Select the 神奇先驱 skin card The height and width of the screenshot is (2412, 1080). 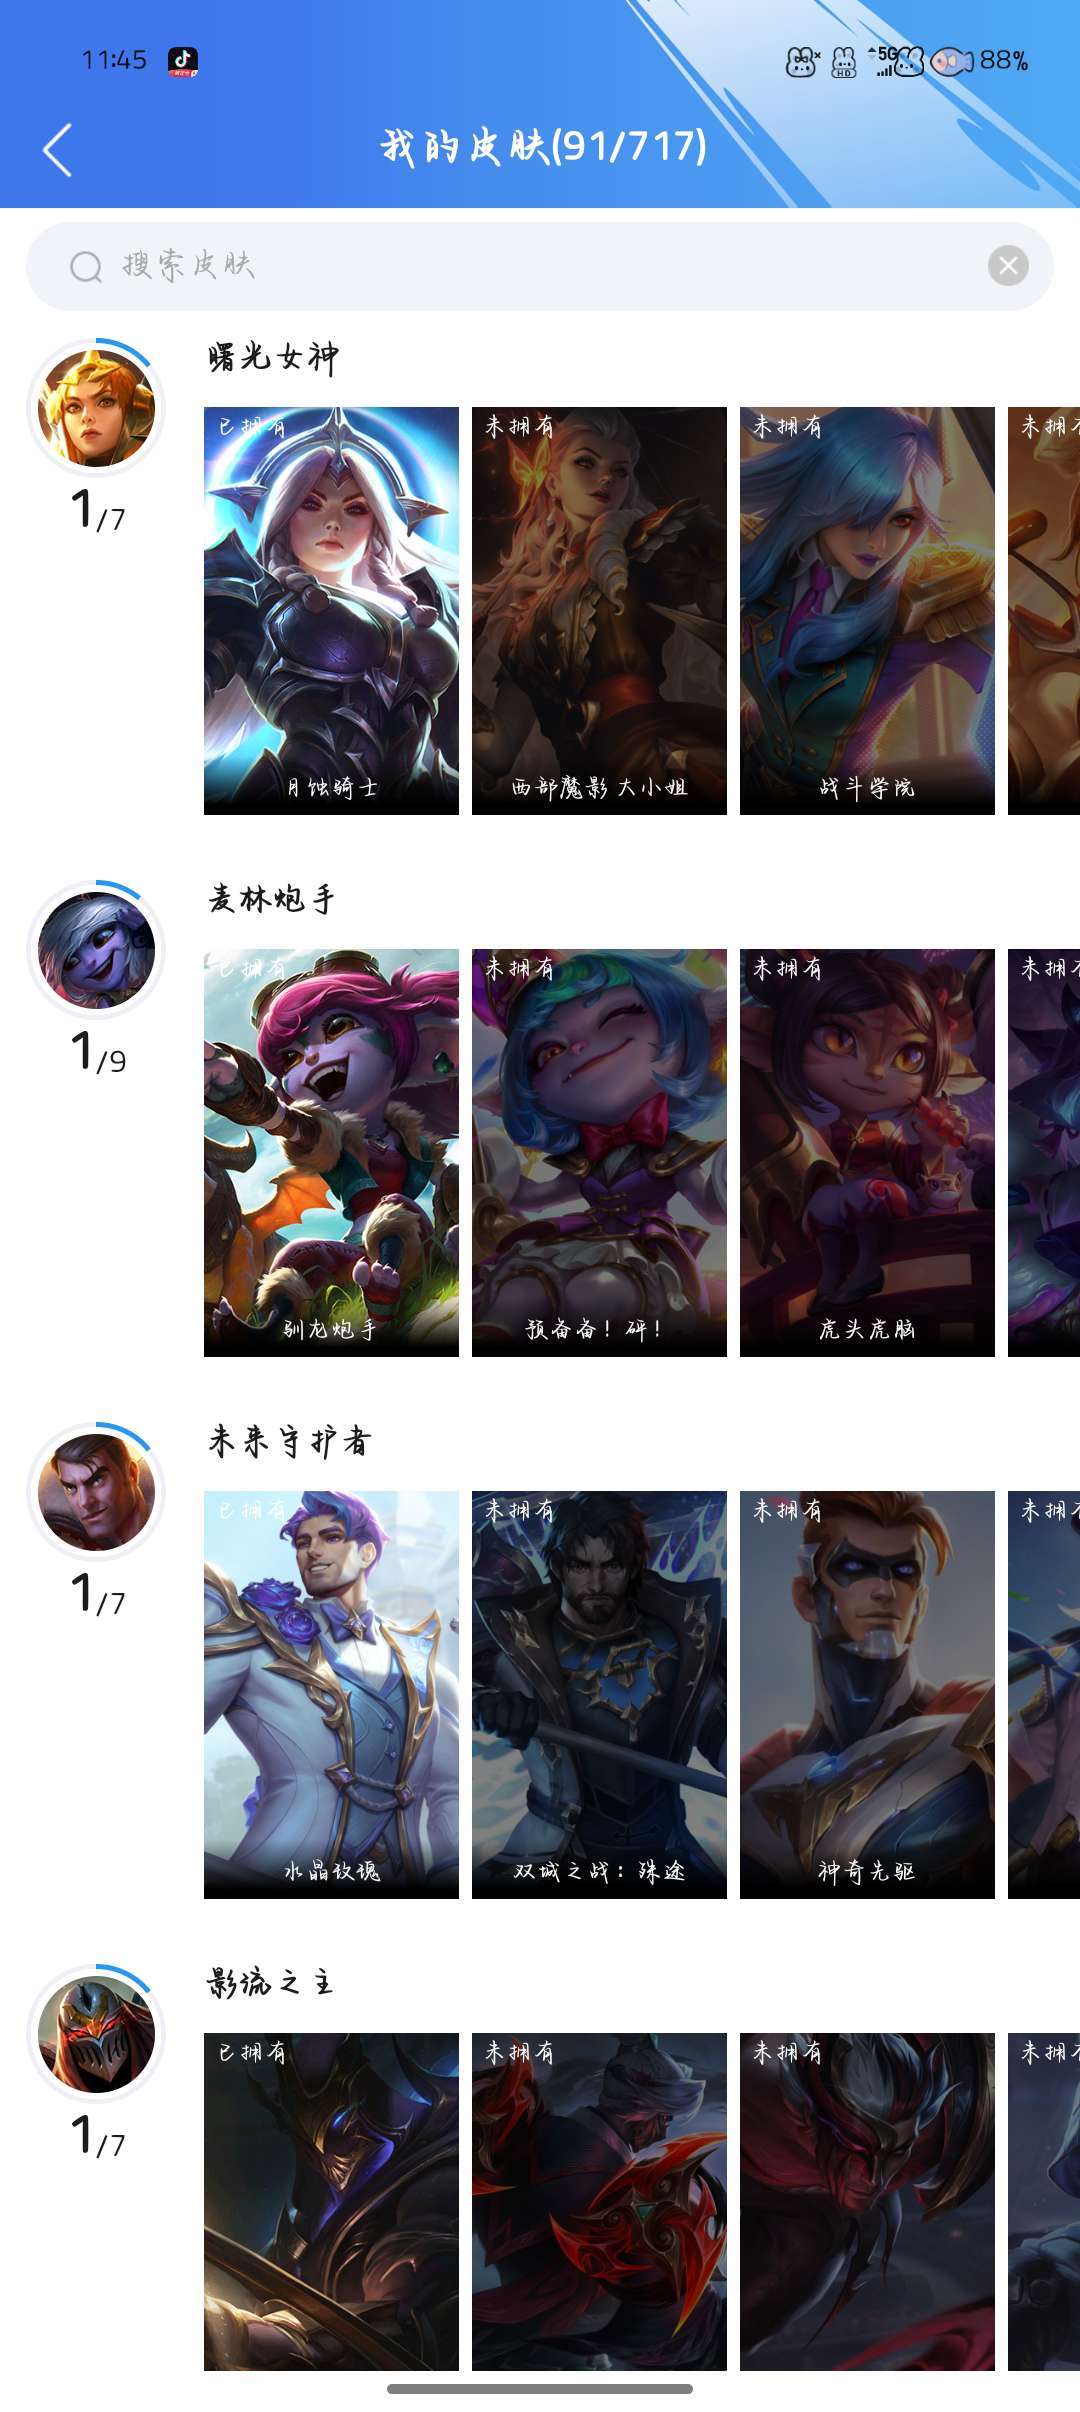tap(867, 1695)
